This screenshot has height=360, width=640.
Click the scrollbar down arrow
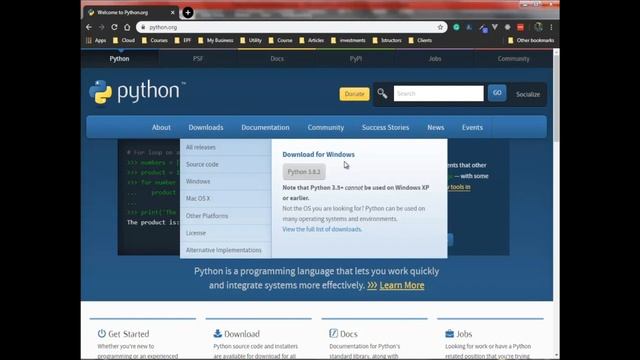click(x=556, y=356)
